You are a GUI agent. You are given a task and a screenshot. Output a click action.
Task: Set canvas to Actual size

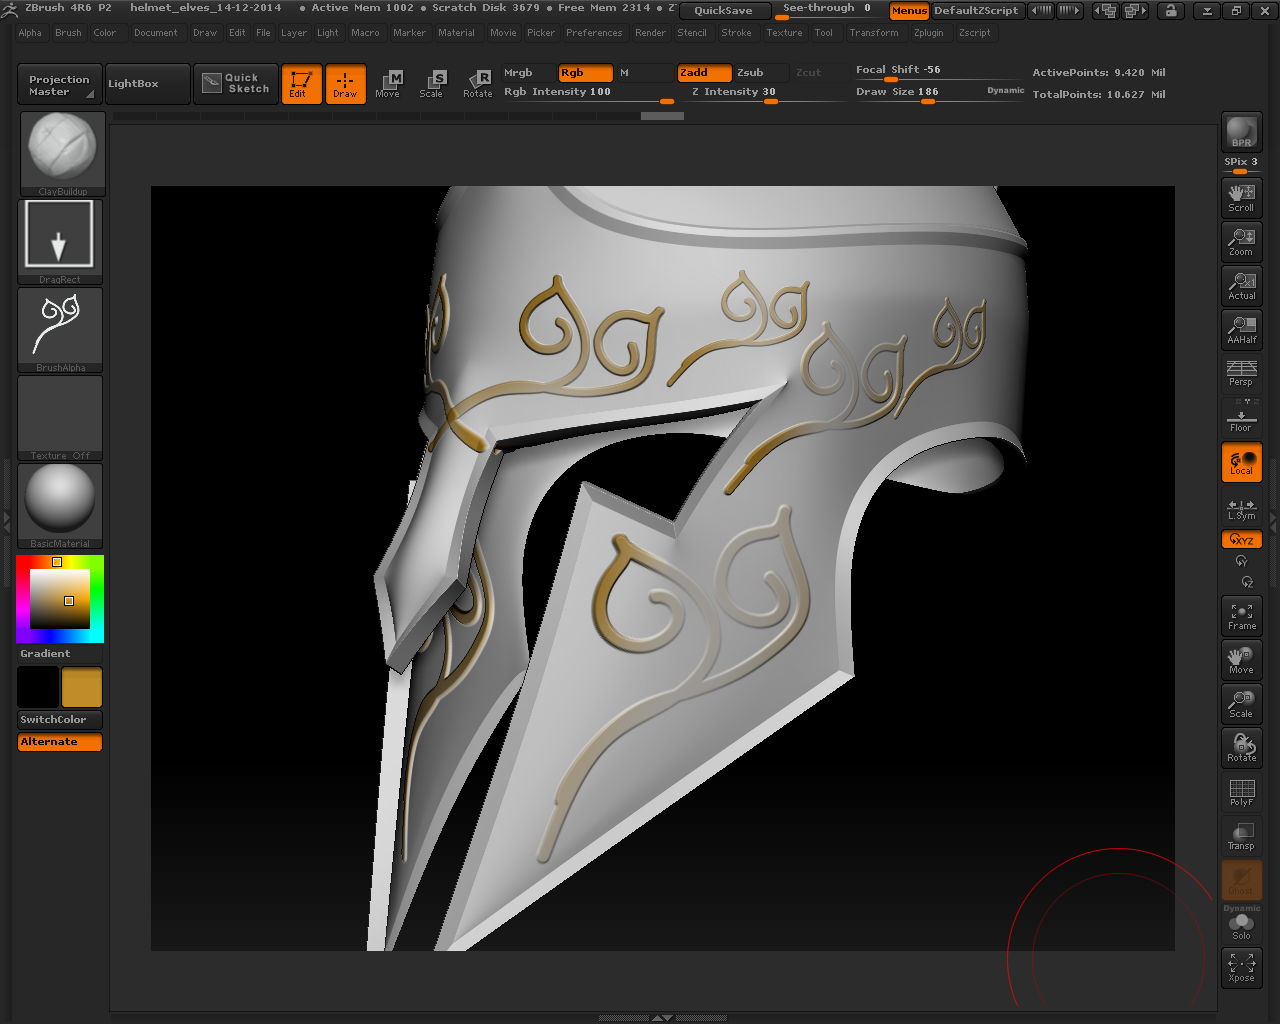[1241, 286]
